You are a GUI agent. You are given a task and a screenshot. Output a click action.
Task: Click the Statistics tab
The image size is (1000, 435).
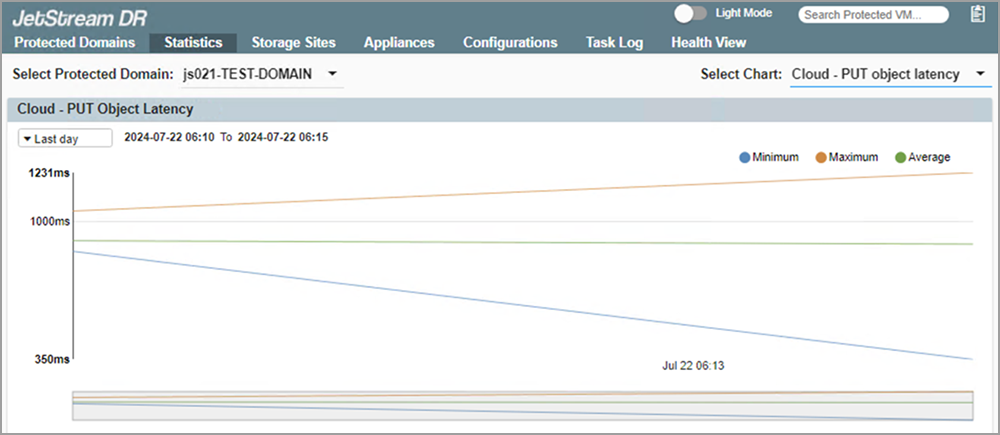pos(193,43)
